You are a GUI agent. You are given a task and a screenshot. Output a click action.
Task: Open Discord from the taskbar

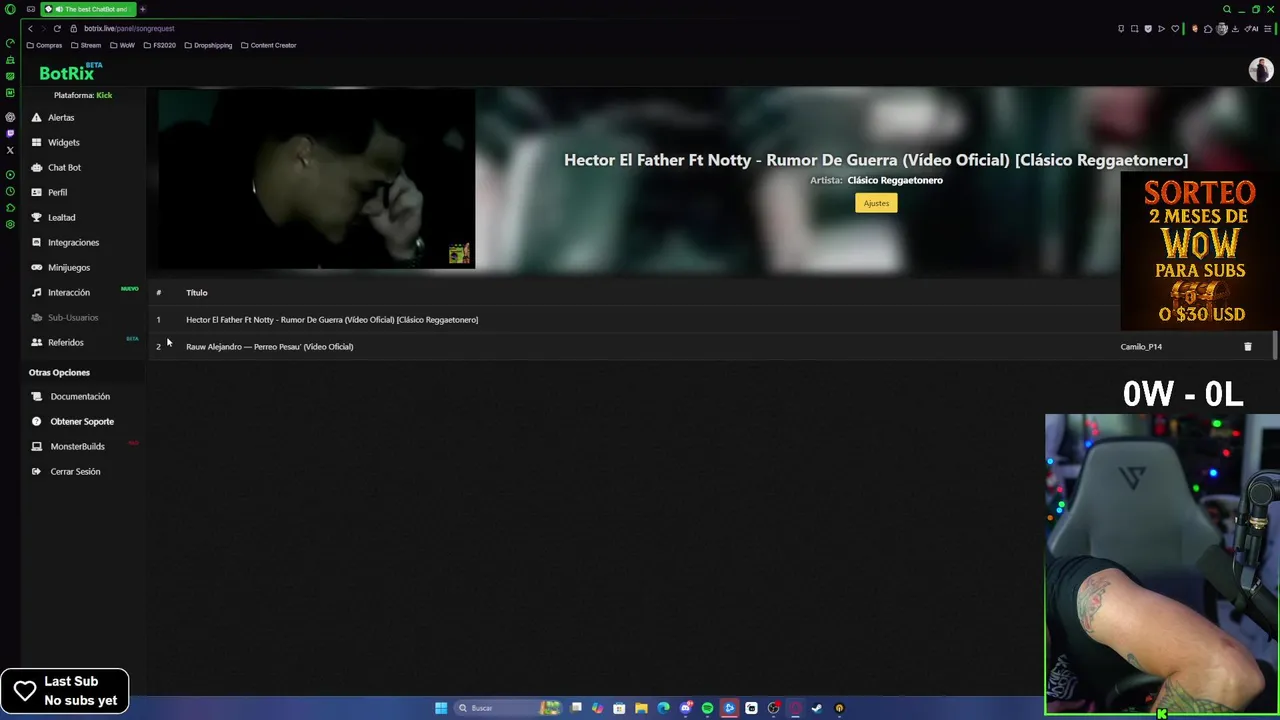tap(686, 708)
